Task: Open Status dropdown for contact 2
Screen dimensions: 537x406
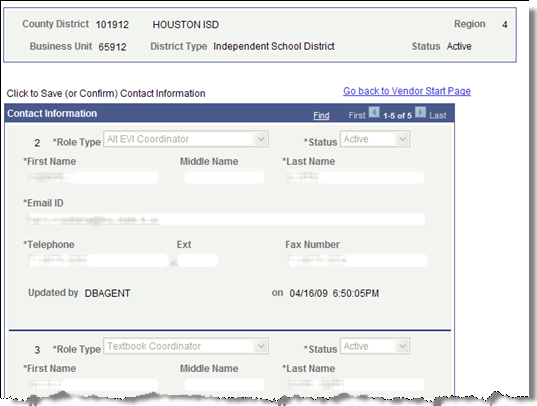Action: [375, 139]
